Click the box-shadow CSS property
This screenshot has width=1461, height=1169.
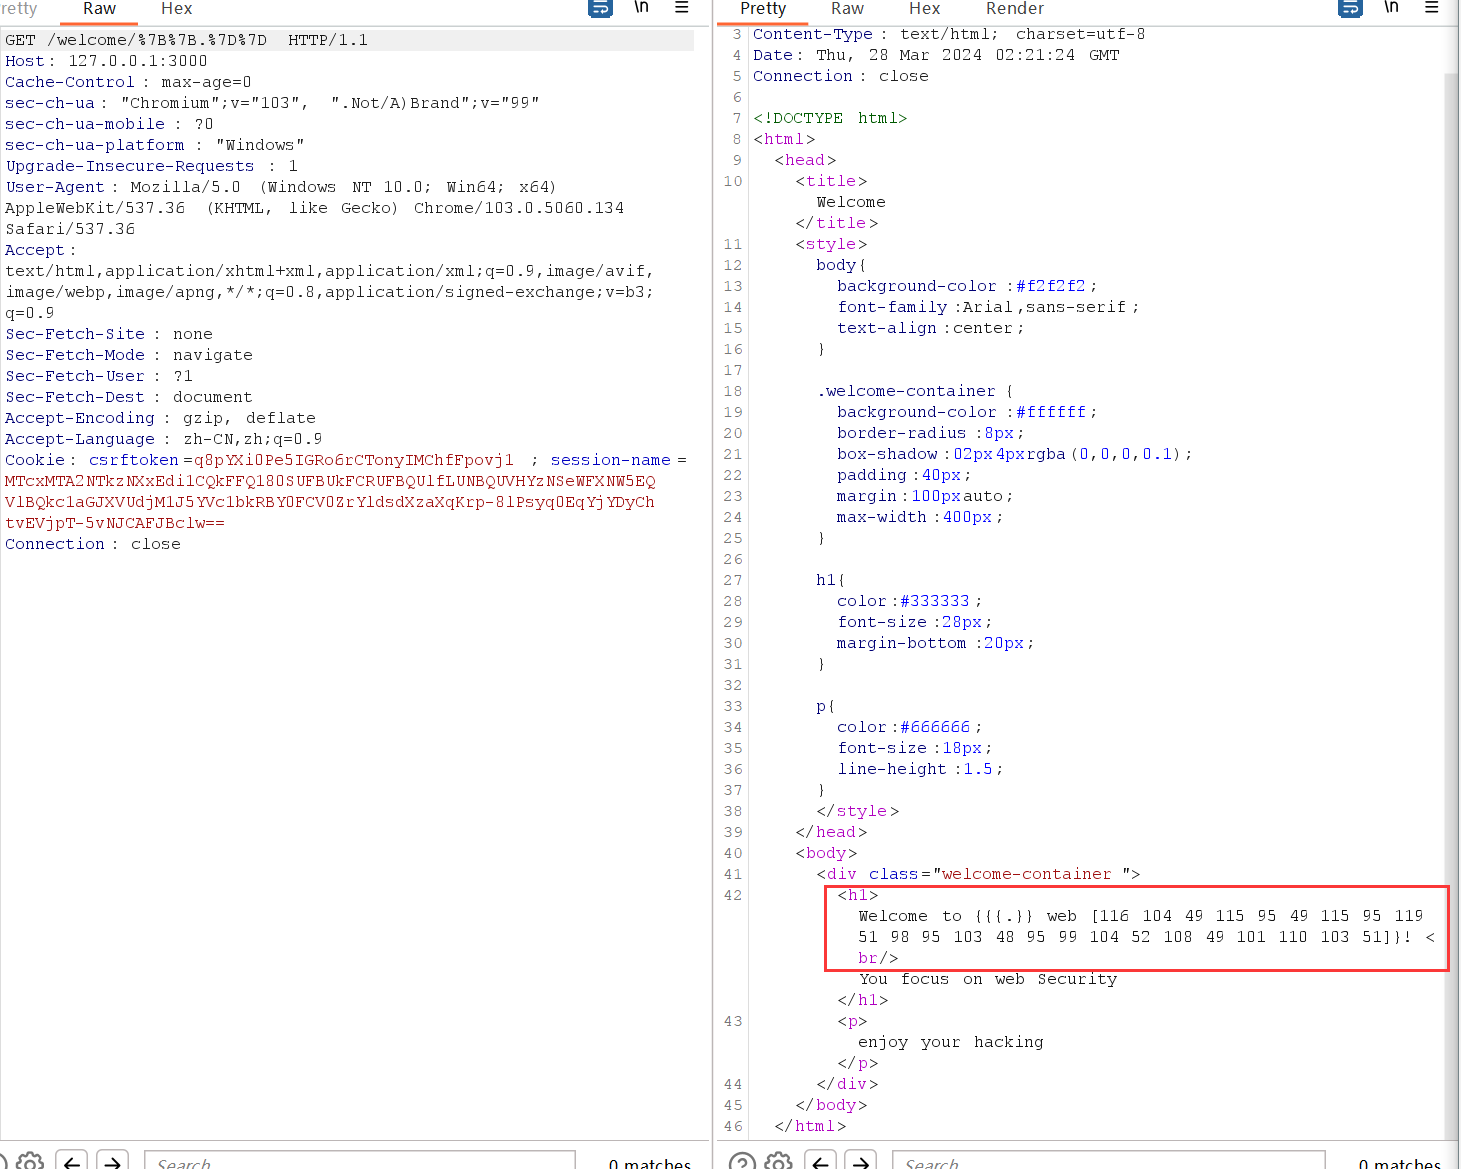(x=888, y=454)
